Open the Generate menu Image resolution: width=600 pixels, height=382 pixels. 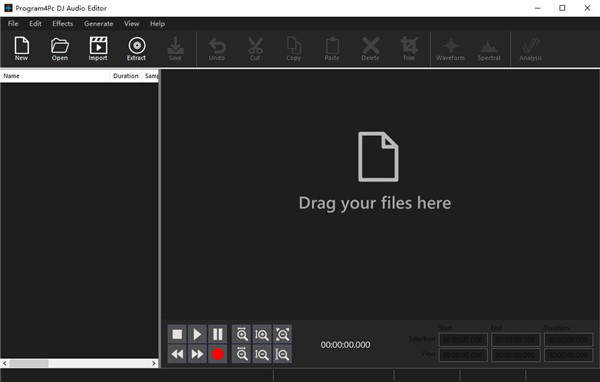coord(99,24)
